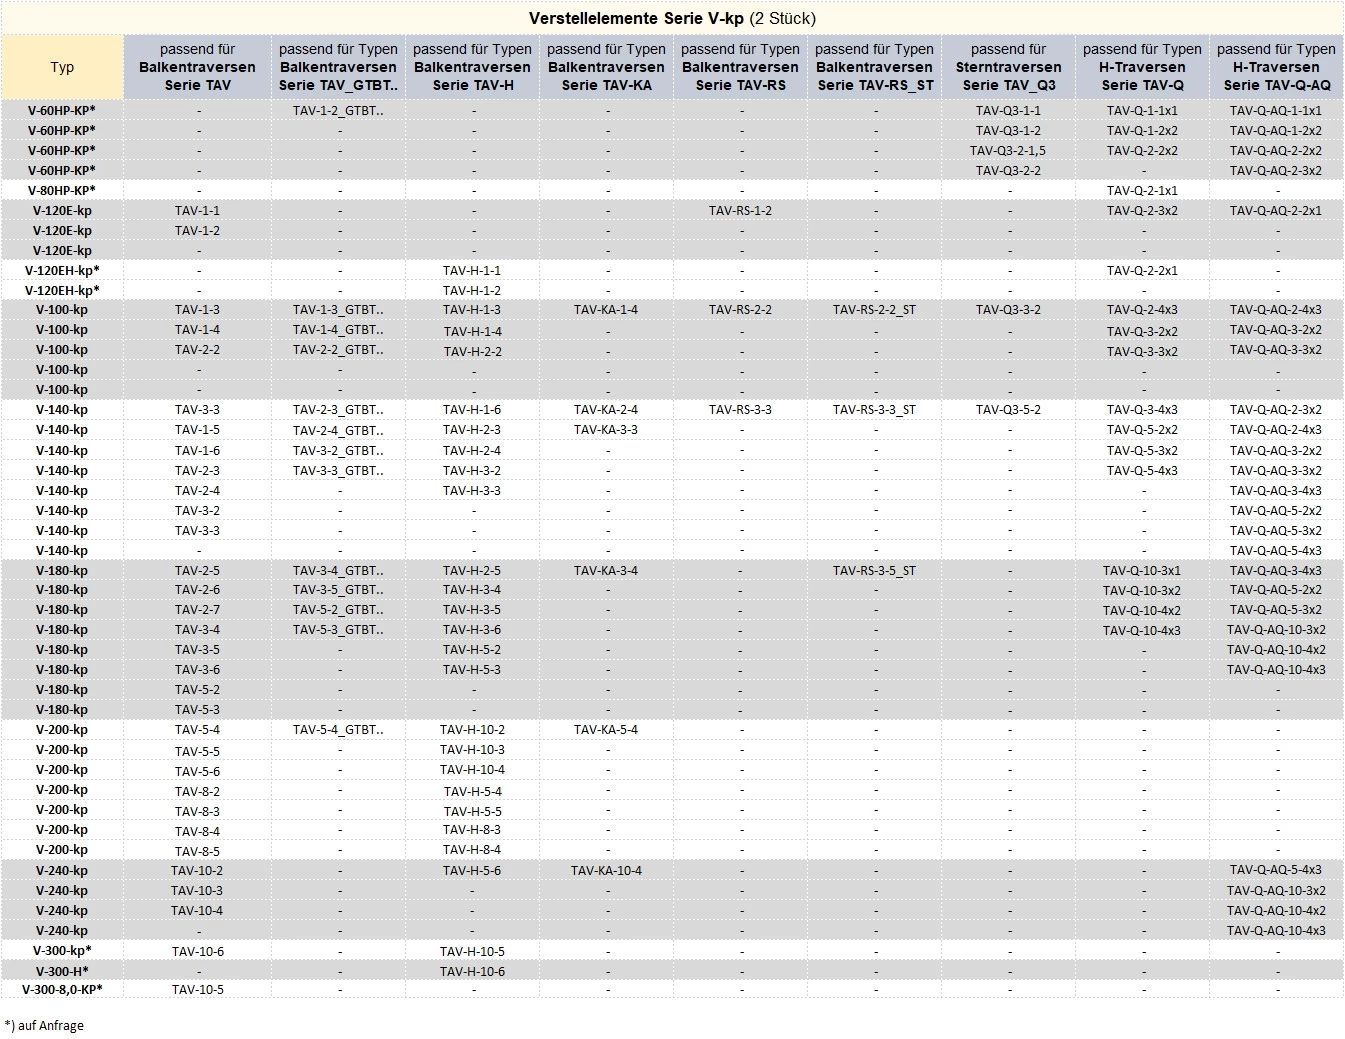The height and width of the screenshot is (1039, 1345).
Task: Select the TAV-Q3-2-1,5 cell
Action: tap(1008, 150)
